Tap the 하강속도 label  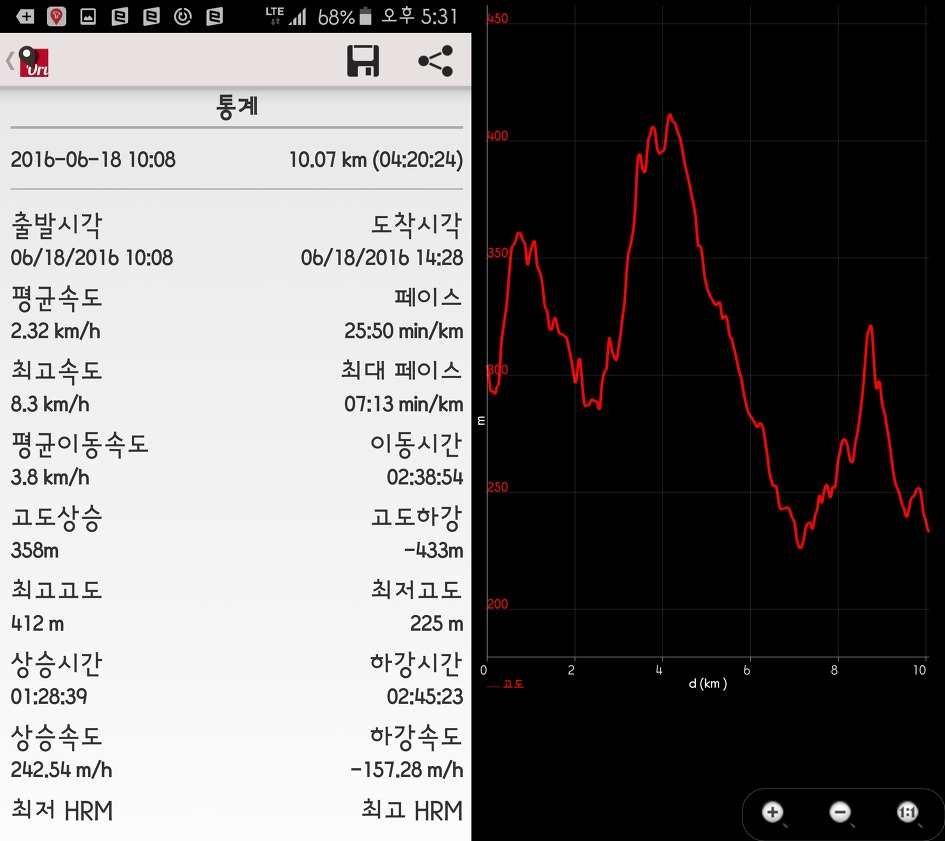(x=416, y=737)
